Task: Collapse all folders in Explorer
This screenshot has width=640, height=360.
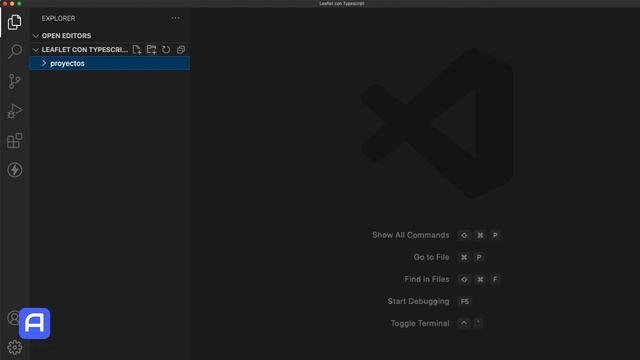Action: pyautogui.click(x=181, y=50)
